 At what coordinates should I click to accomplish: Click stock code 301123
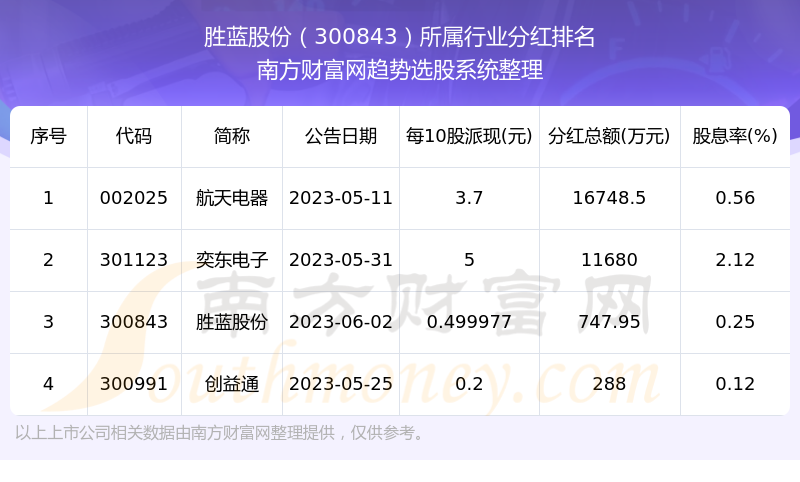coord(134,260)
